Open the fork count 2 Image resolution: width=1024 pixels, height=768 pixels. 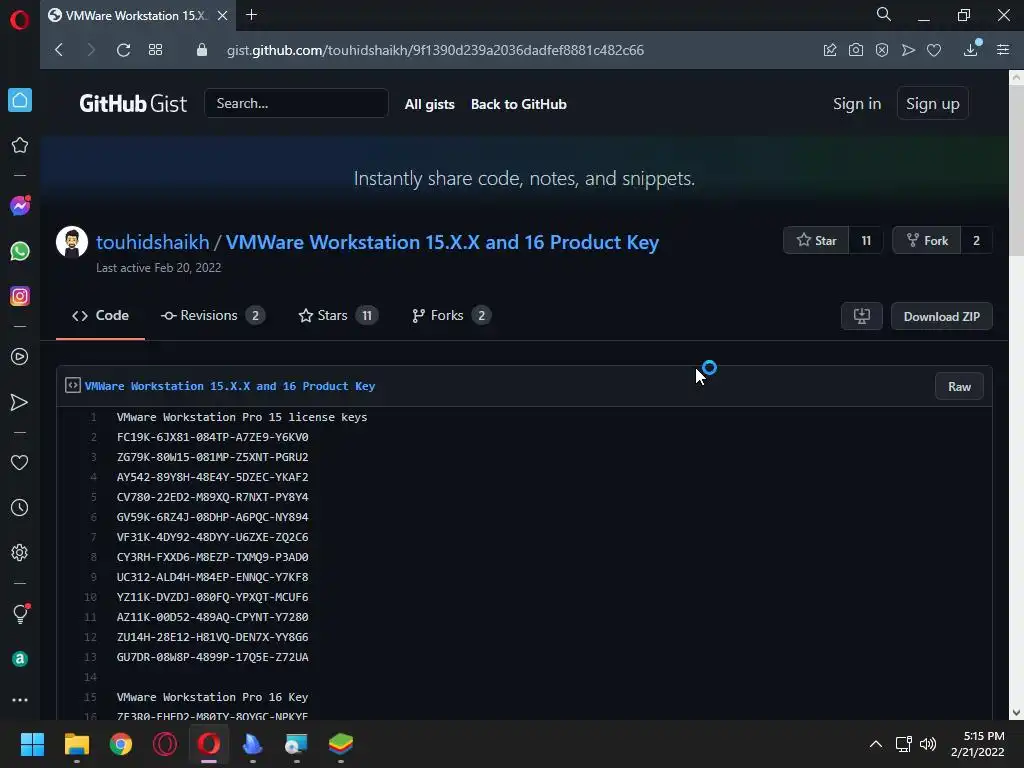(x=976, y=240)
